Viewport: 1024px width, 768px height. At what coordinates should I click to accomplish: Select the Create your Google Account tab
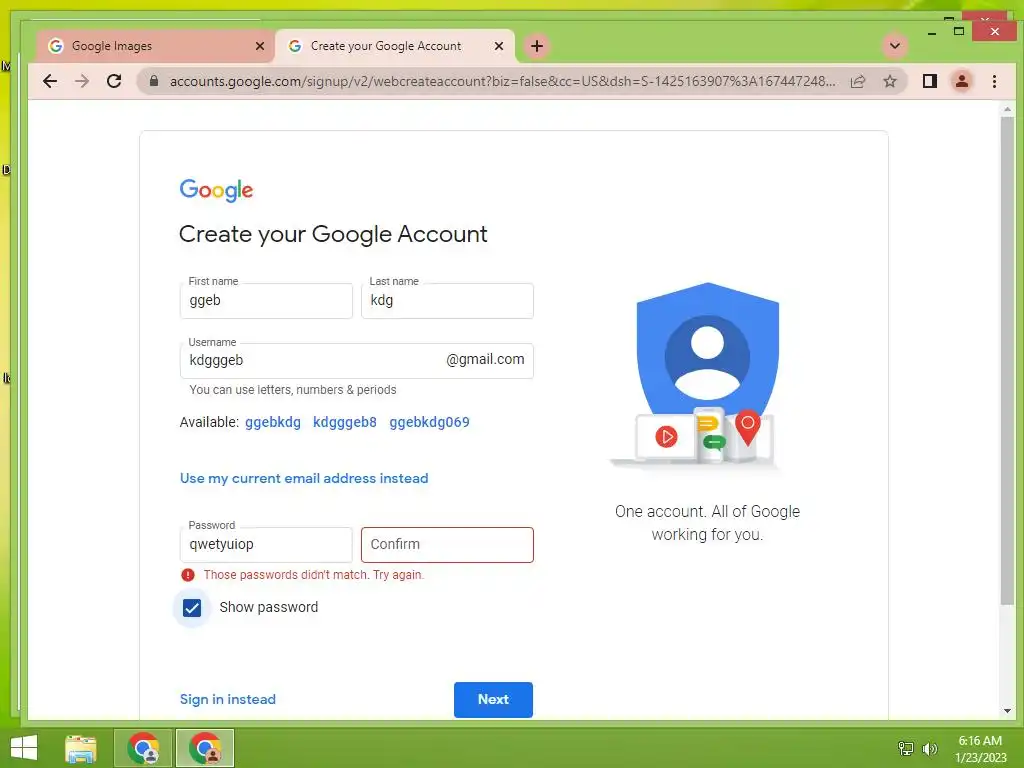pos(395,46)
